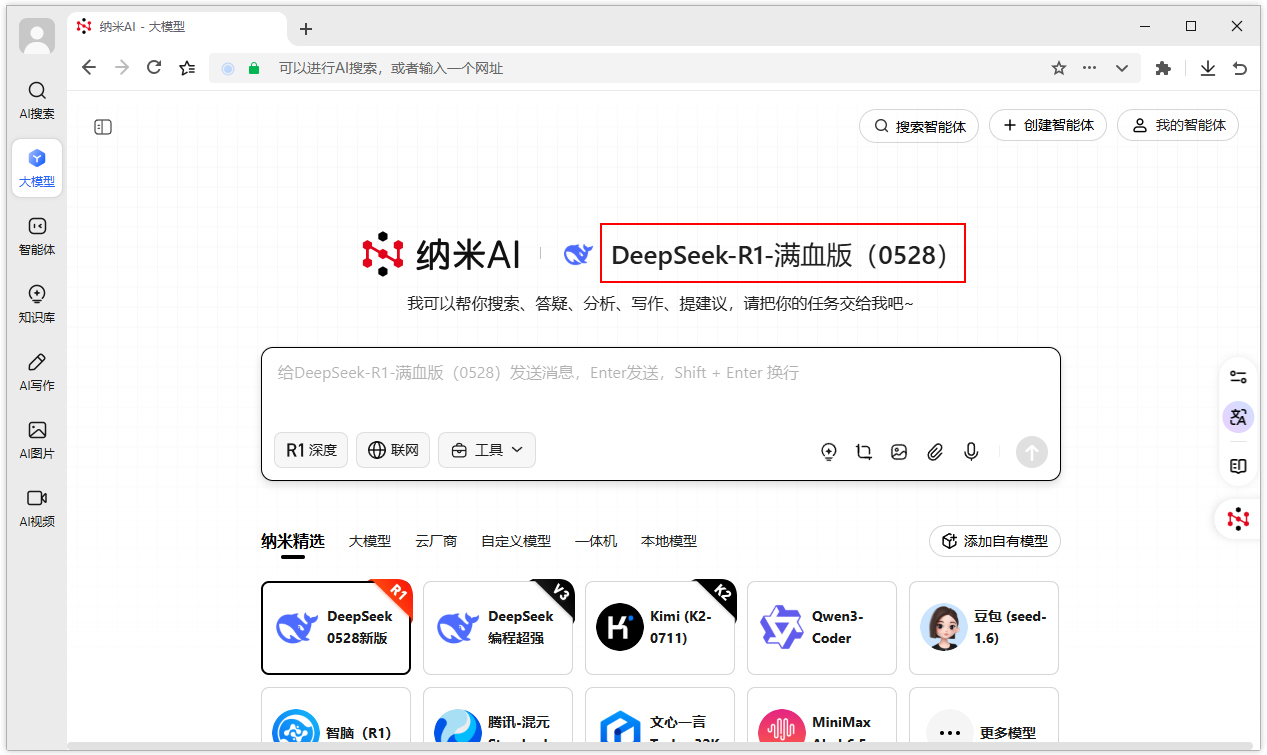Switch to the 本地模型 tab
This screenshot has width=1267, height=755.
click(x=667, y=541)
